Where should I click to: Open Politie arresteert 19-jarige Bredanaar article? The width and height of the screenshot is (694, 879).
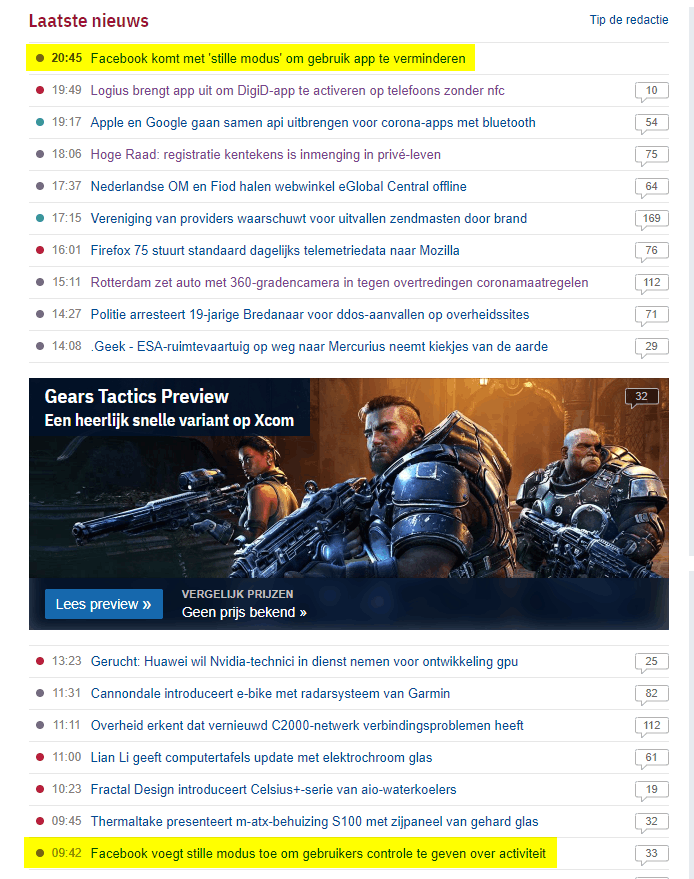pyautogui.click(x=310, y=314)
